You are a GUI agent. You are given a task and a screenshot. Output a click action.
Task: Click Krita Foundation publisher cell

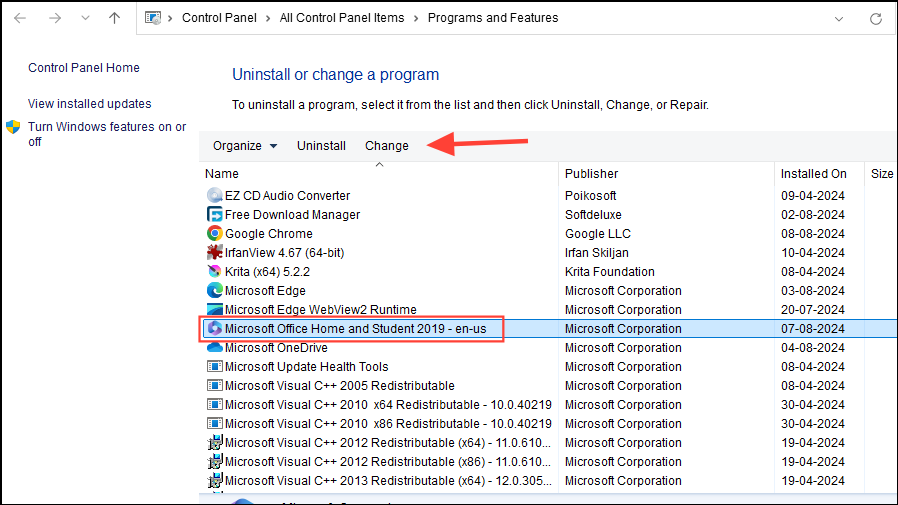coord(609,271)
